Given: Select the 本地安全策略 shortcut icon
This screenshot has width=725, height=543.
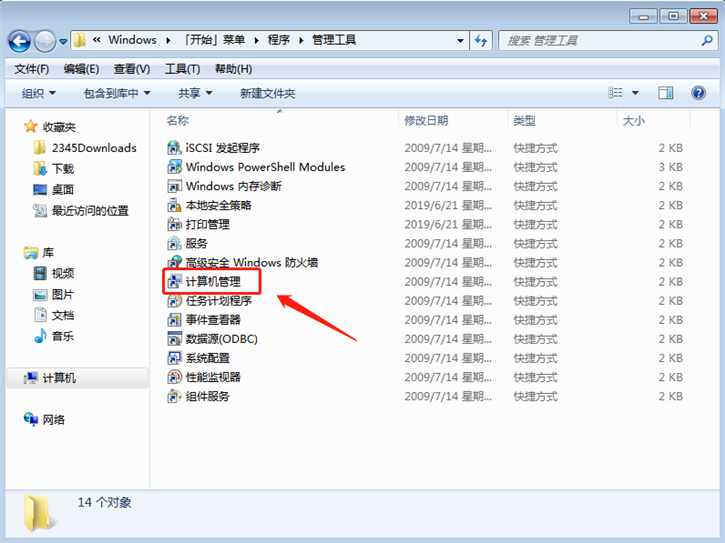Looking at the screenshot, I should click(174, 205).
